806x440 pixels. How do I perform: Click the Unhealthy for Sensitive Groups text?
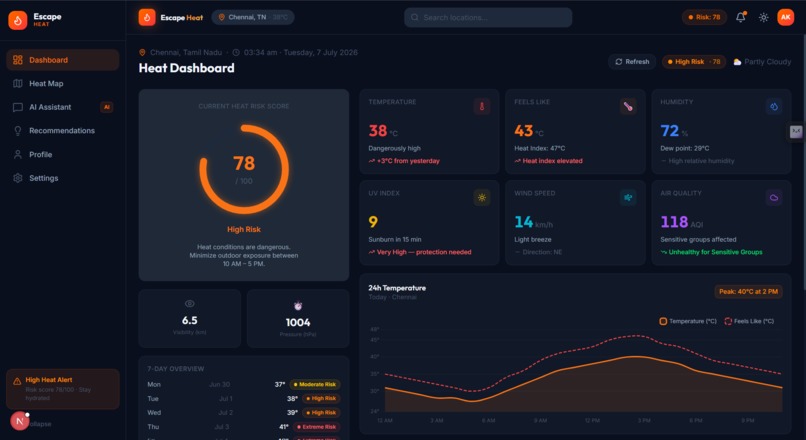click(x=715, y=252)
